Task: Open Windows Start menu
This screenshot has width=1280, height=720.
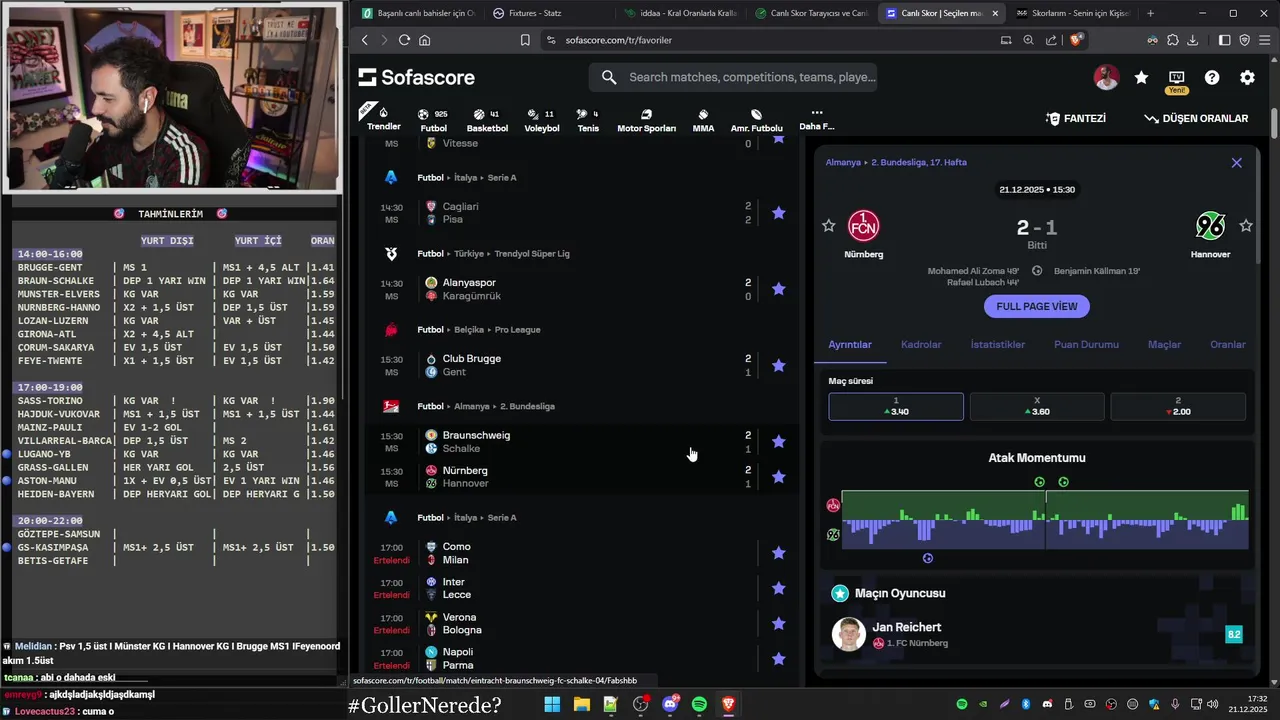Action: coord(552,704)
